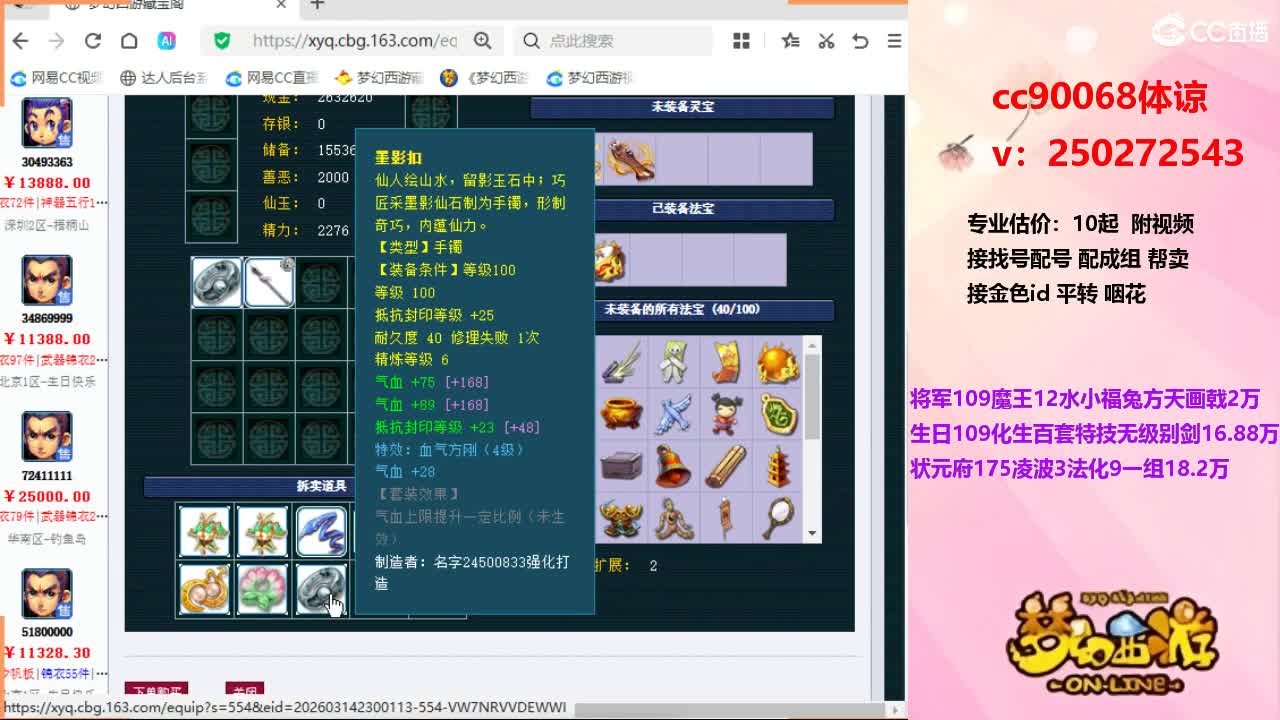
Task: Open browser extensions grid icon
Action: (x=741, y=41)
